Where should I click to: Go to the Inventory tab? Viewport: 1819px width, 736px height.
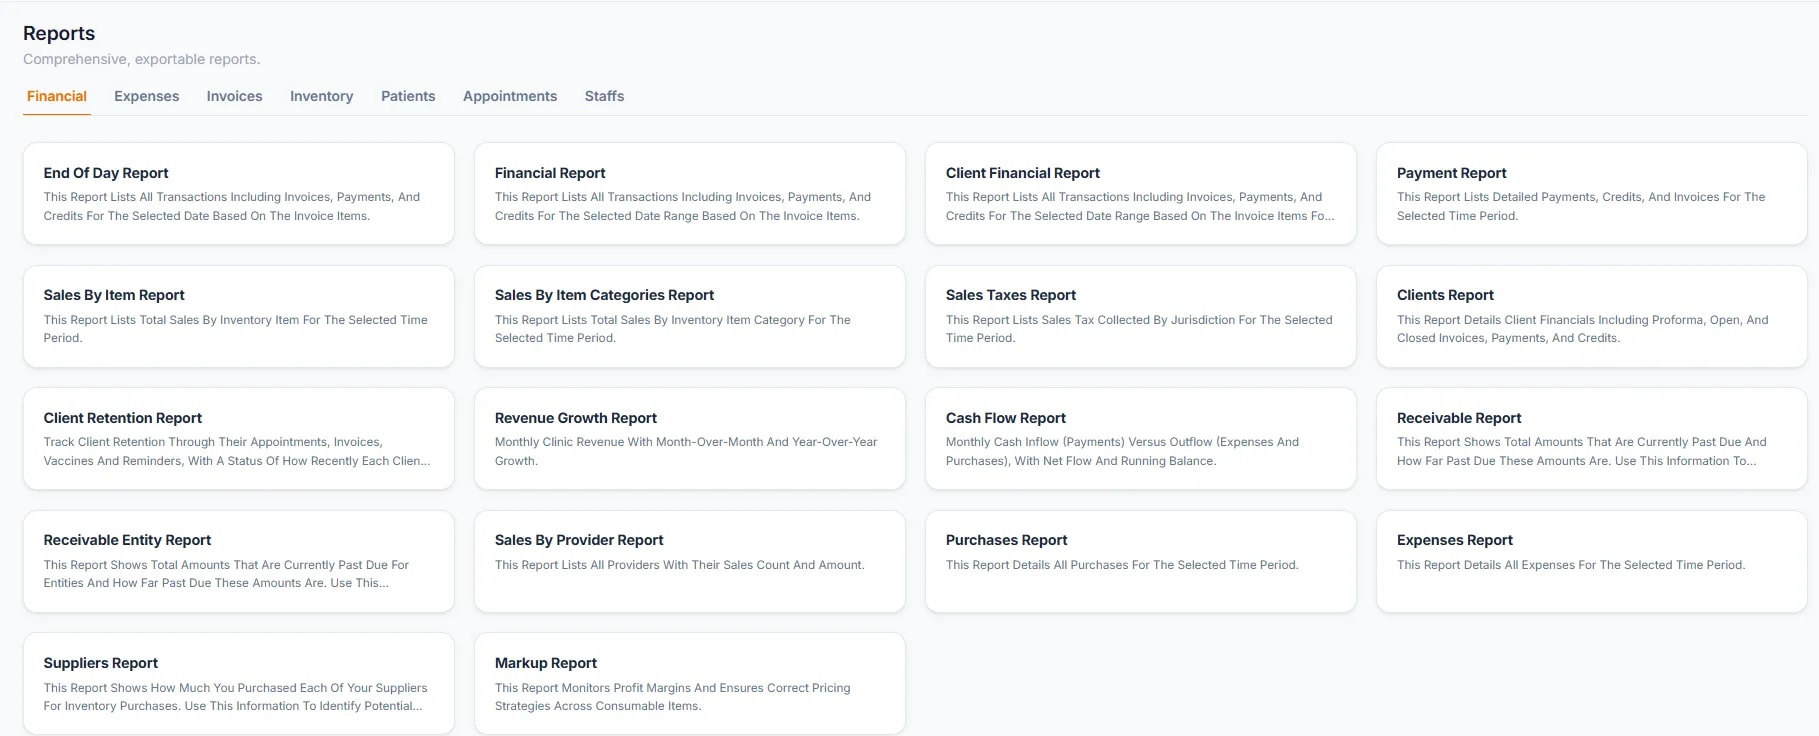[x=321, y=96]
